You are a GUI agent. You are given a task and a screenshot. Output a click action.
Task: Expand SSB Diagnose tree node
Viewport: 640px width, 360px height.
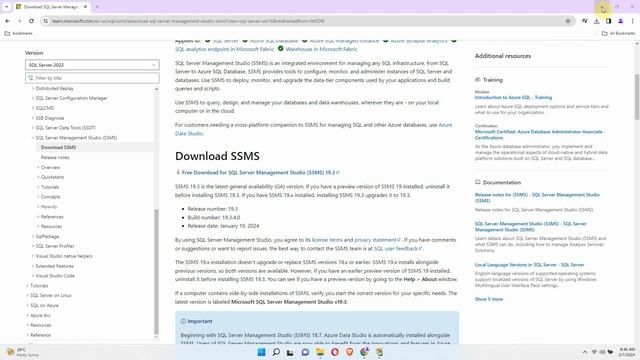click(x=33, y=118)
